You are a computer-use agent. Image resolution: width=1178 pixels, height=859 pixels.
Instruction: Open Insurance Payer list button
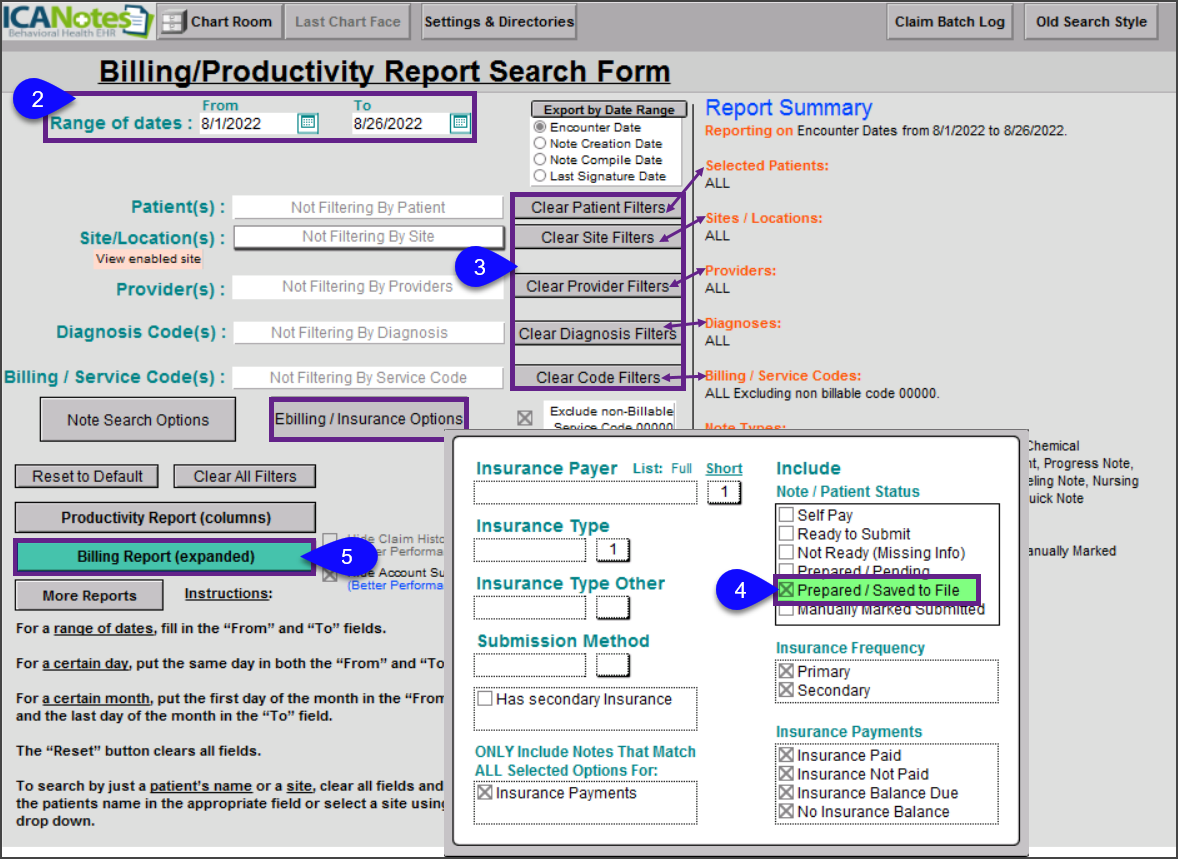click(722, 492)
